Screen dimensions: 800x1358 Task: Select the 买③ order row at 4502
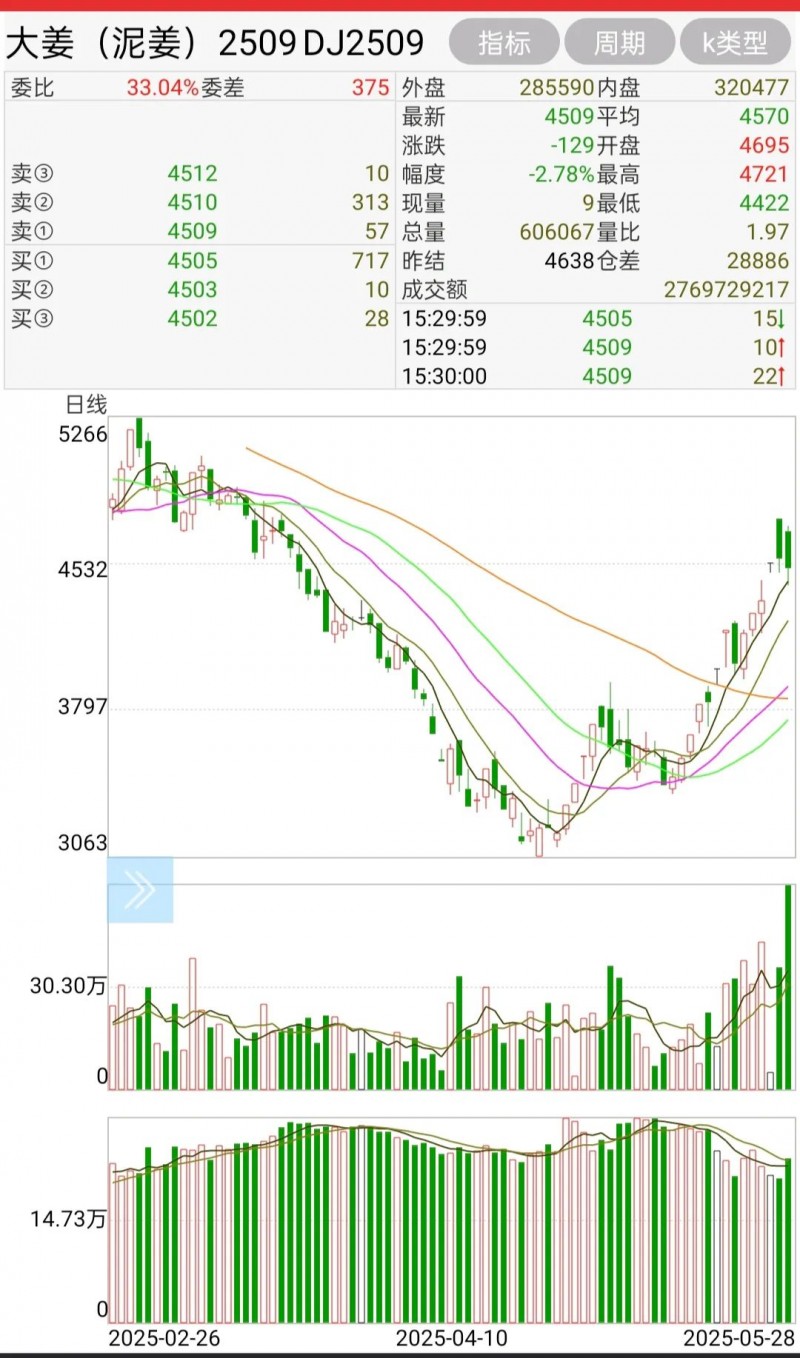(200, 319)
